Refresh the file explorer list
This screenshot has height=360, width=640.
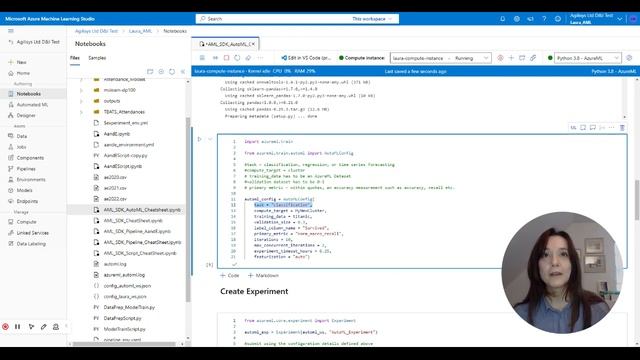[172, 71]
